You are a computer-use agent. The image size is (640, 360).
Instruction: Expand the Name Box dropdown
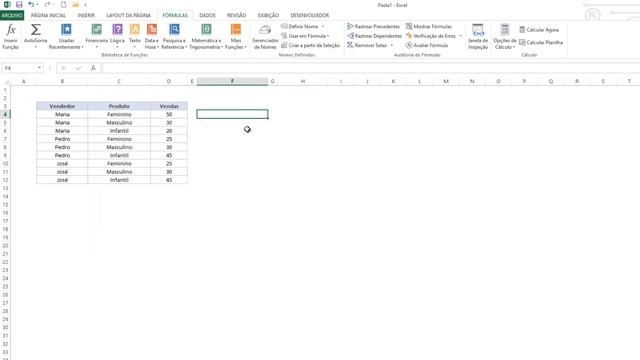click(40, 68)
